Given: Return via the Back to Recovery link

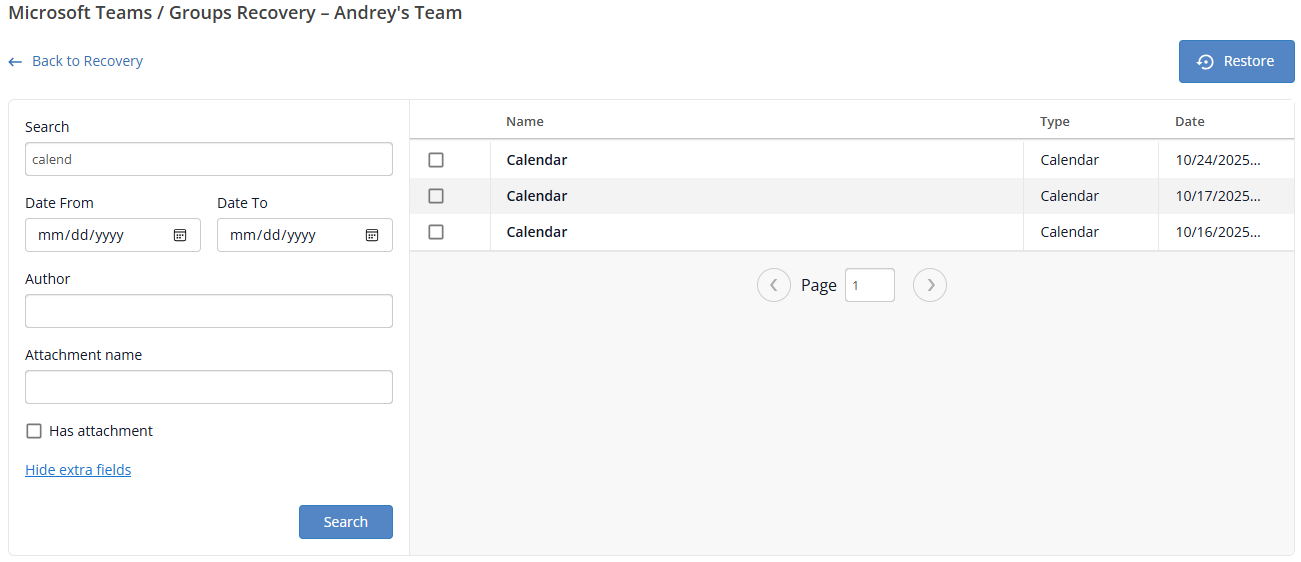Looking at the screenshot, I should (87, 61).
